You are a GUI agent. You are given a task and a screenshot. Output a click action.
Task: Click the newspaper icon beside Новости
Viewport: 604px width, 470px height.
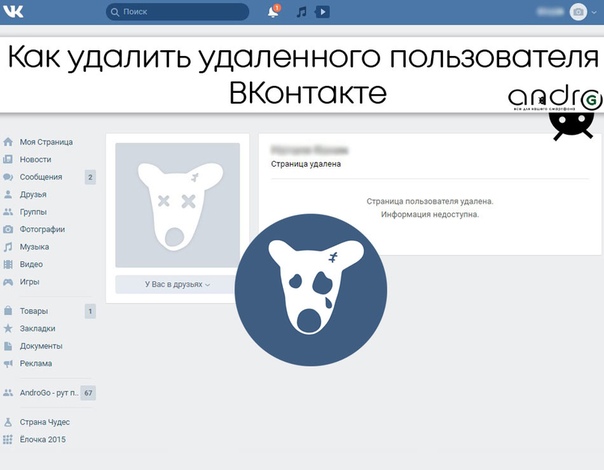[8, 159]
